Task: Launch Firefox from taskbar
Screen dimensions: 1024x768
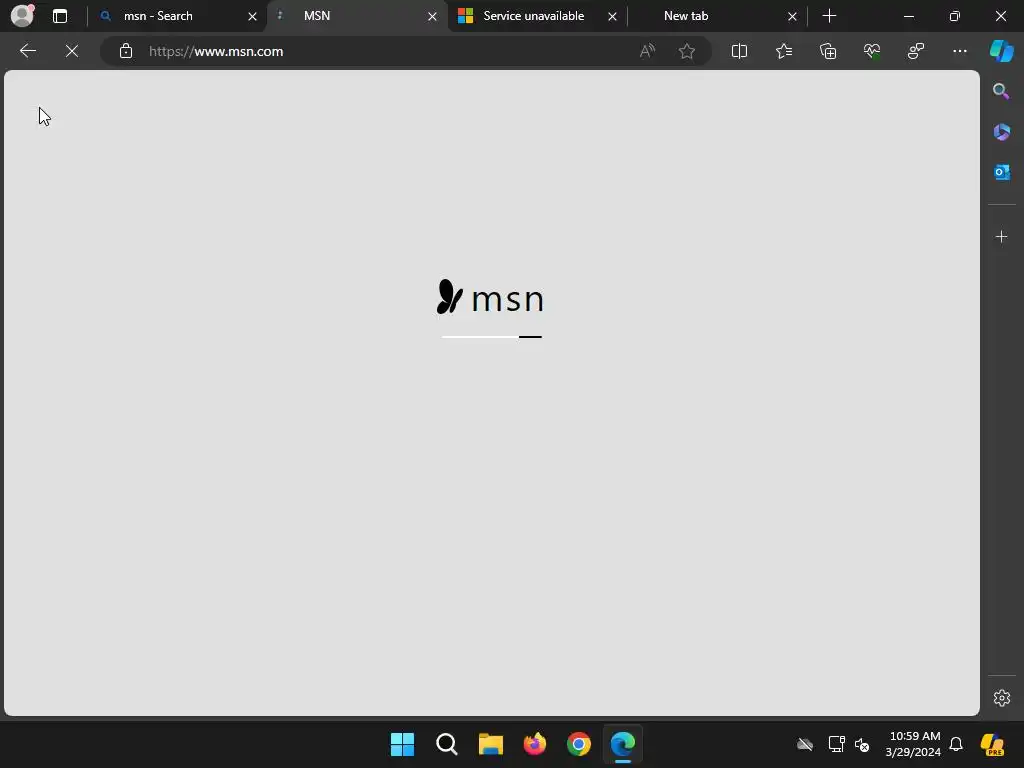Action: point(535,744)
